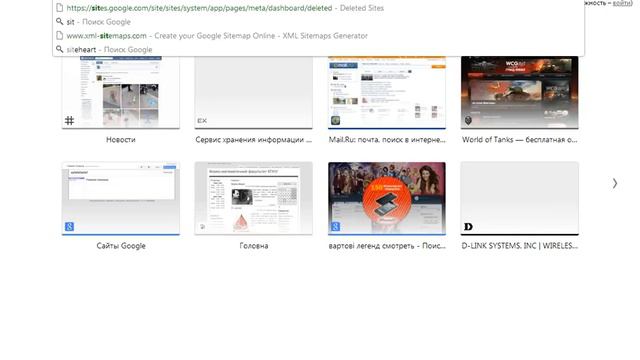
Task: Open the World of Tanks thumbnail
Action: point(520,92)
